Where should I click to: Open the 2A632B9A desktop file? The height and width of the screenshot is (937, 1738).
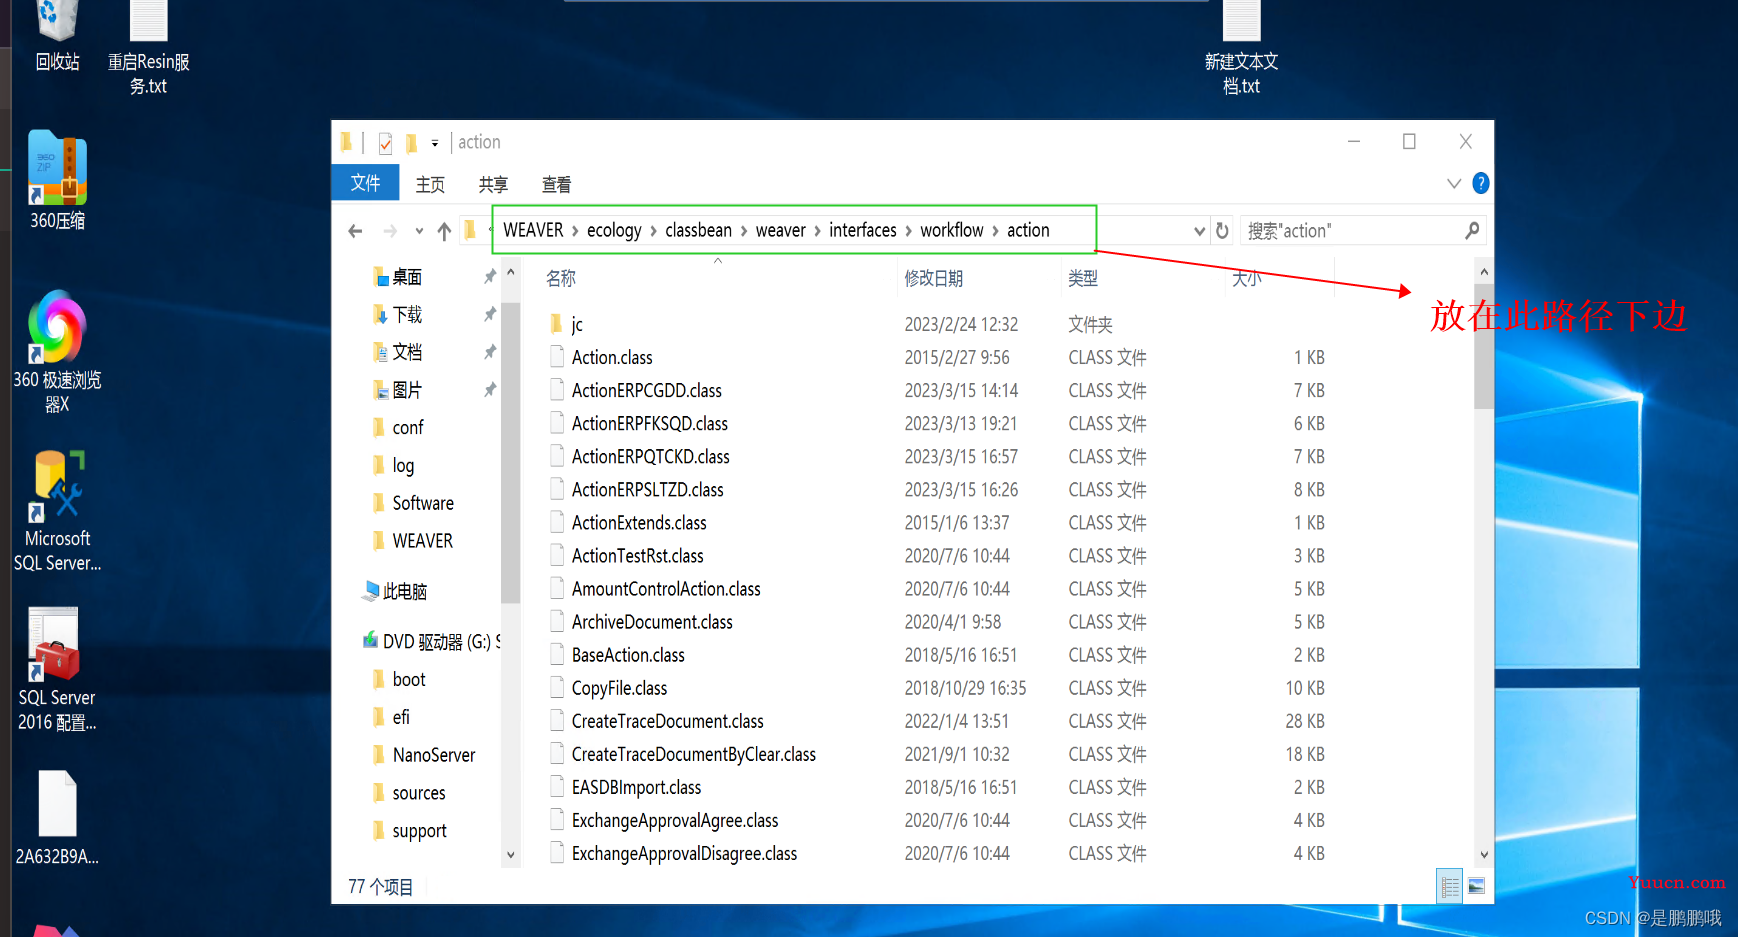coord(57,818)
